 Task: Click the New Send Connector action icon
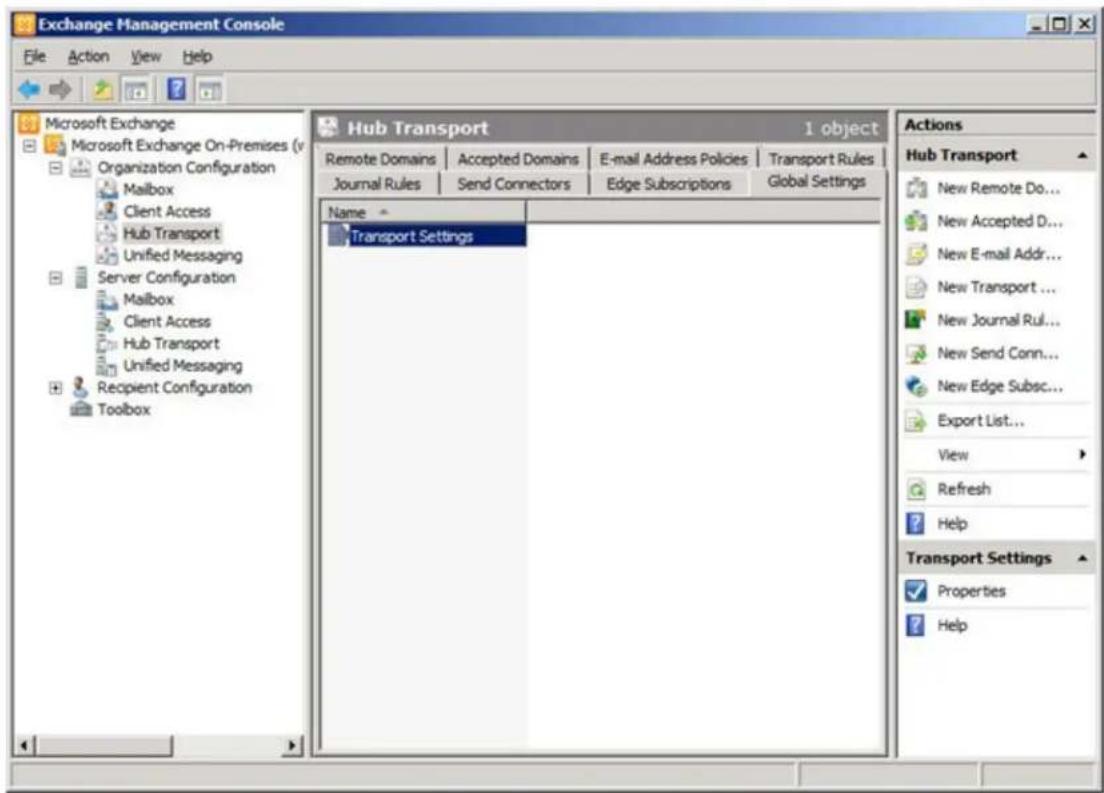click(x=916, y=354)
